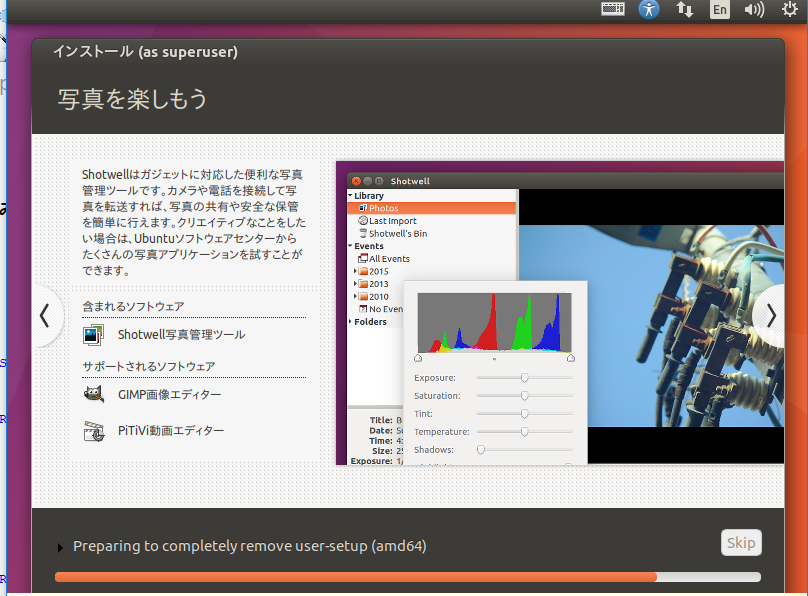Viewport: 808px width, 596px height.
Task: Click the histogram's right white-point handle
Action: tap(571, 358)
